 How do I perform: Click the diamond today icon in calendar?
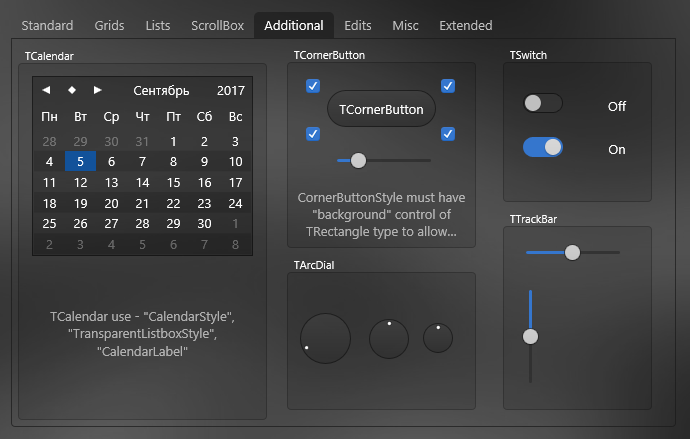tap(72, 90)
